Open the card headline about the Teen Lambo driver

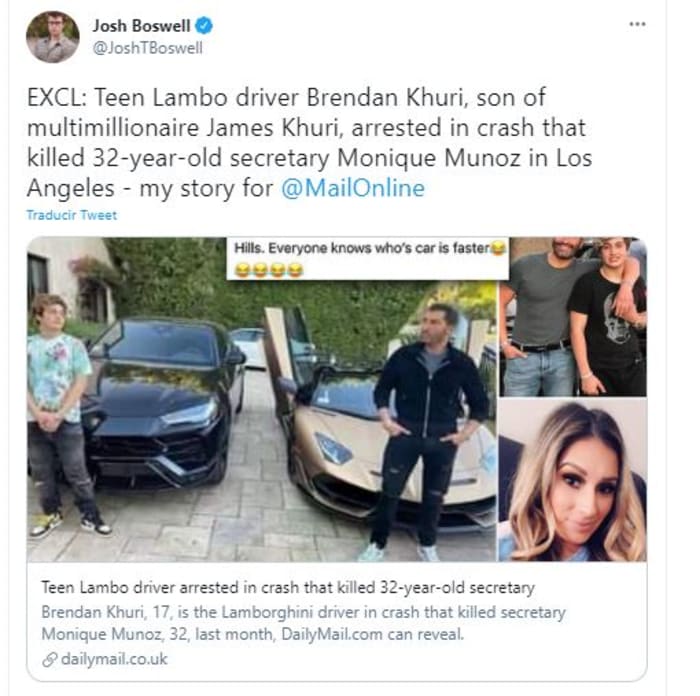[288, 588]
